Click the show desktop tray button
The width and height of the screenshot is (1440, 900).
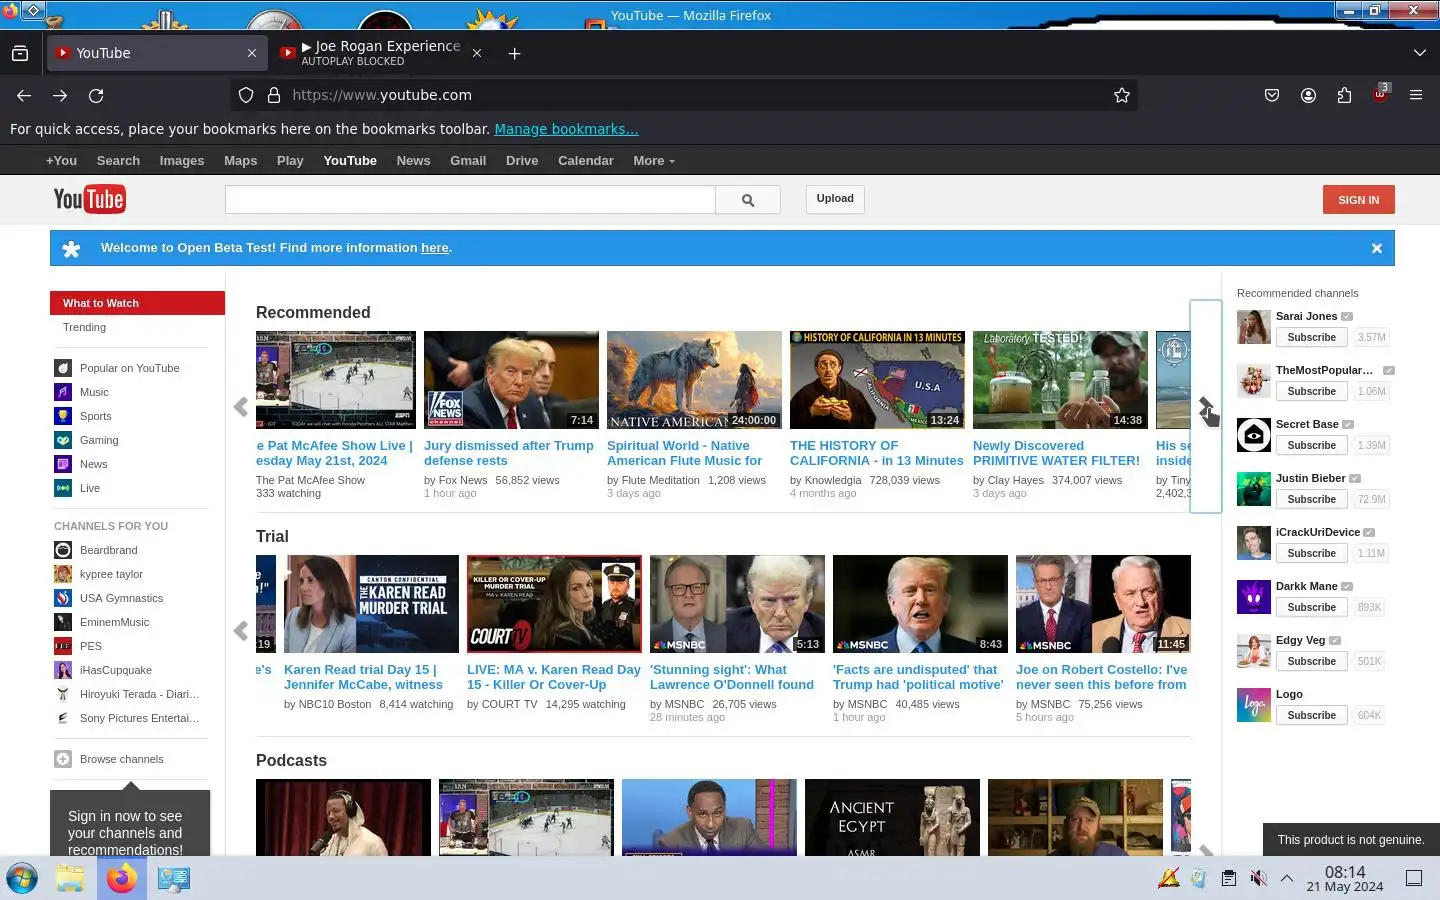click(x=1414, y=878)
